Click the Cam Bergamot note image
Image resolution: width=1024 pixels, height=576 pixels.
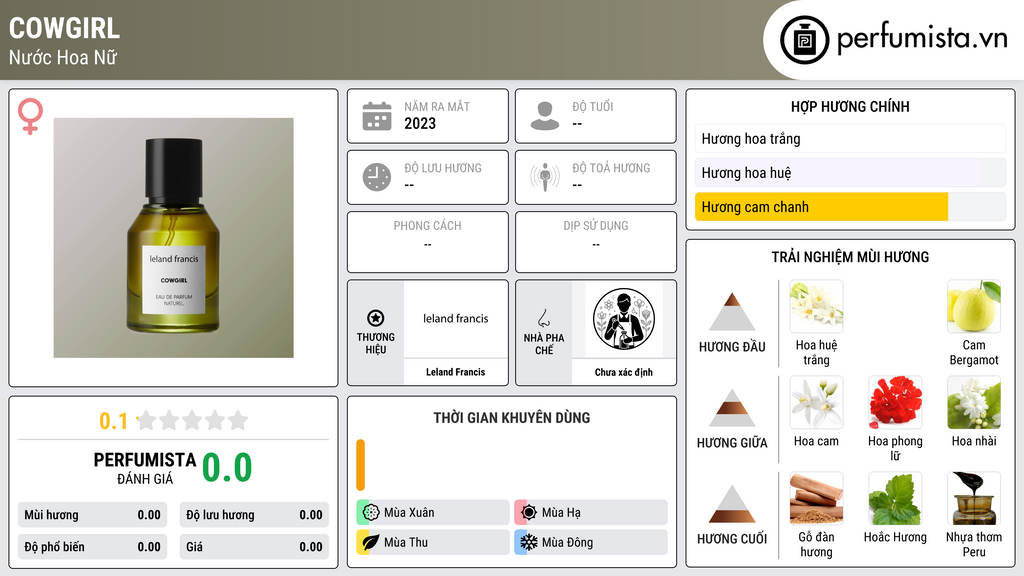974,307
